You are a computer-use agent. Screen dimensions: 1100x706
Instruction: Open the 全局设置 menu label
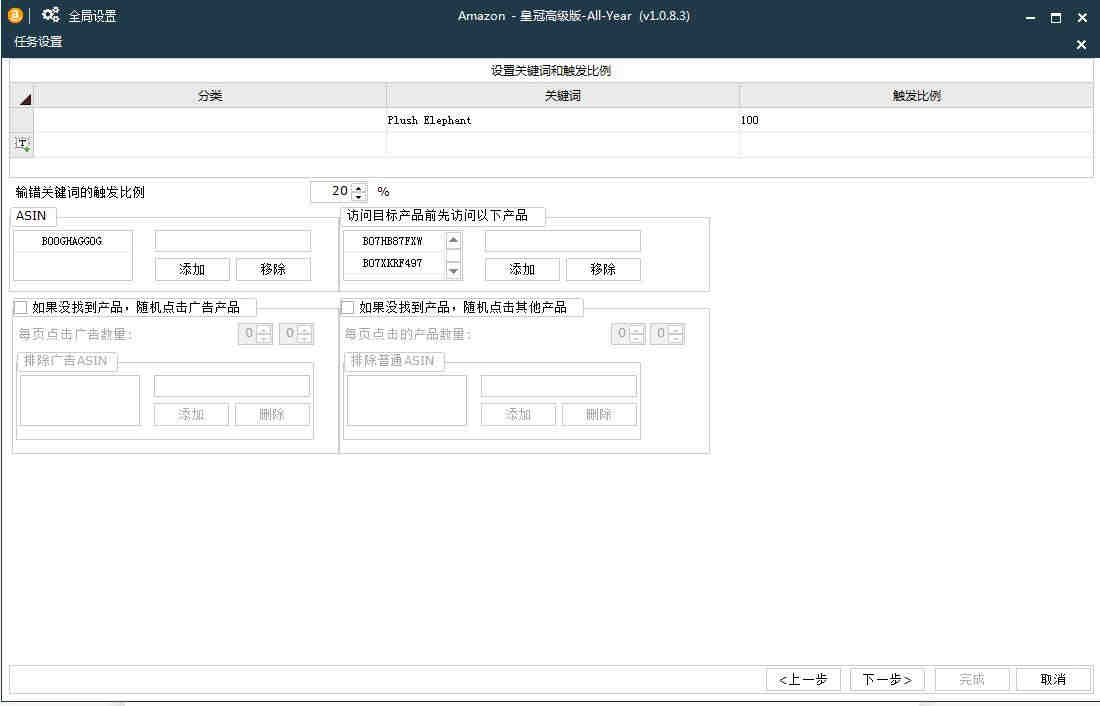92,15
